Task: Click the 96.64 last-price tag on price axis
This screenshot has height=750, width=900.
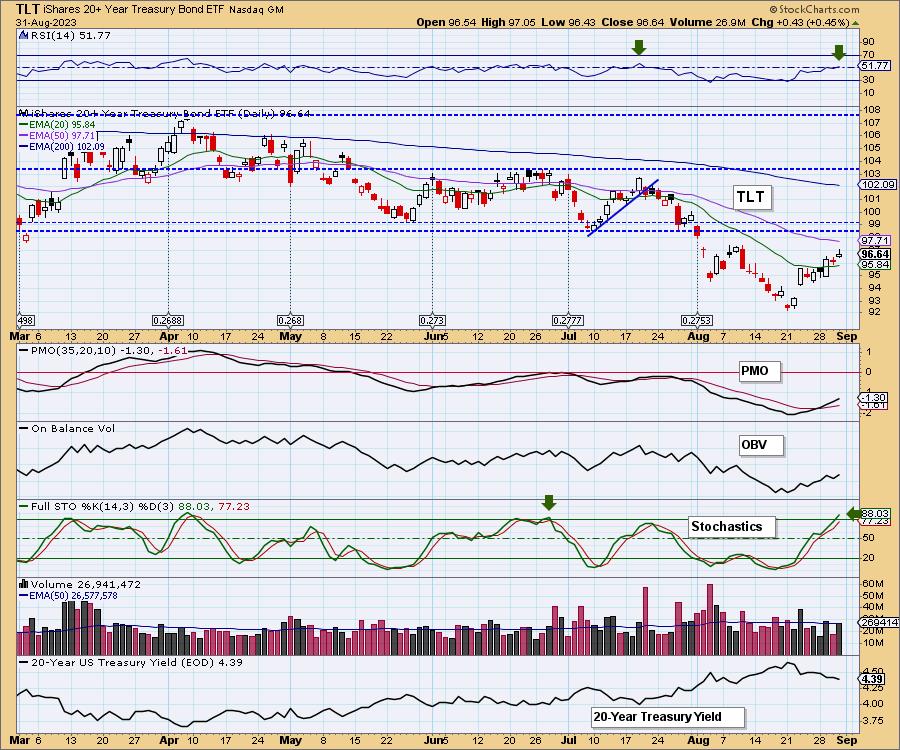Action: pyautogui.click(x=875, y=254)
